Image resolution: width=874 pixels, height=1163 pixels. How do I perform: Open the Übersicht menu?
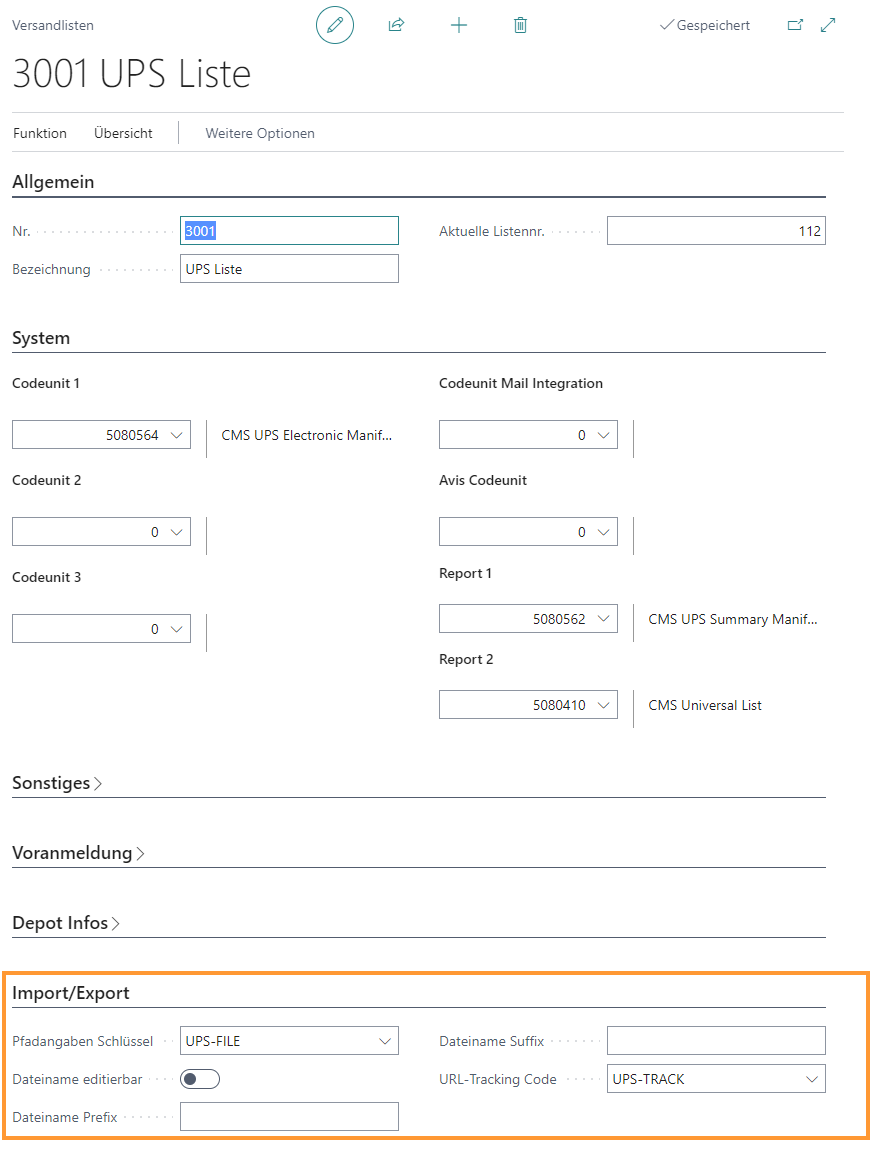(x=123, y=133)
